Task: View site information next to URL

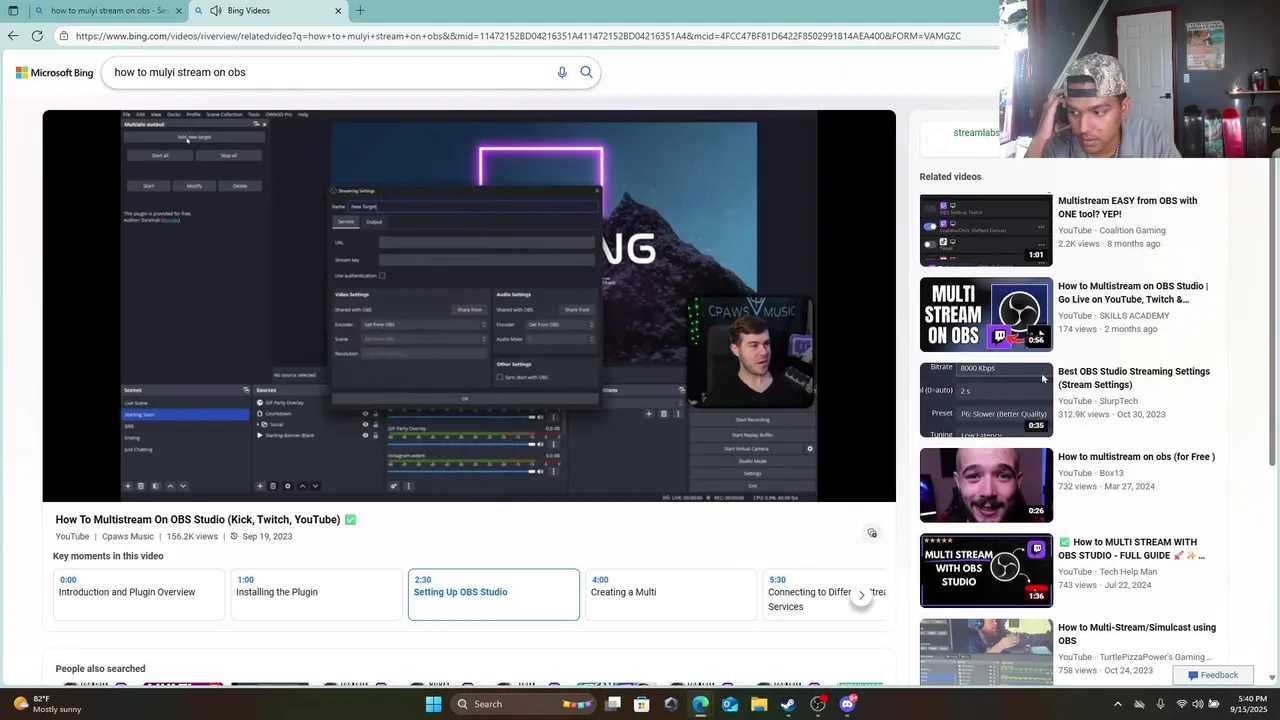Action: 63,36
